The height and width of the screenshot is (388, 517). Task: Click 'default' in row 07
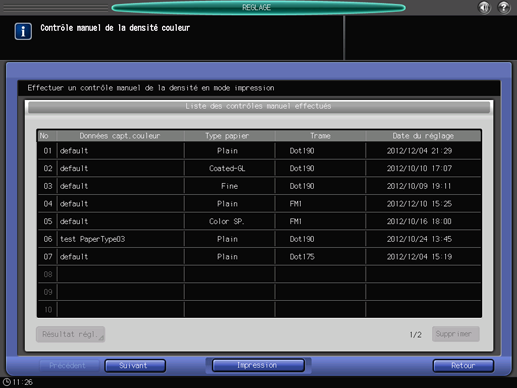coord(74,257)
